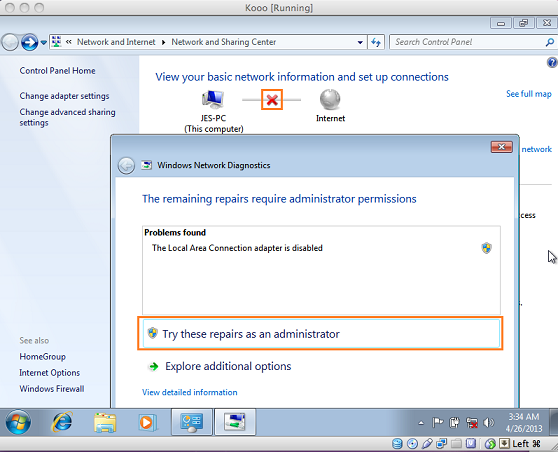Click VirtualBox hard disk activity icon
This screenshot has height=452, width=558.
(x=397, y=444)
